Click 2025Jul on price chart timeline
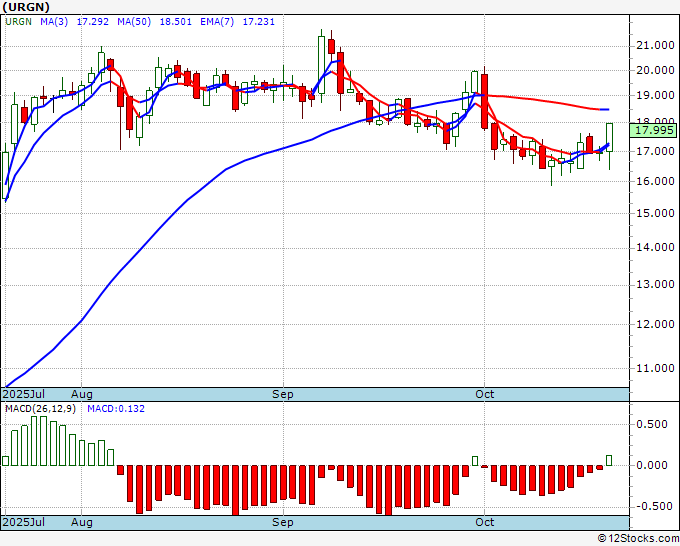This screenshot has width=680, height=546. (x=23, y=394)
